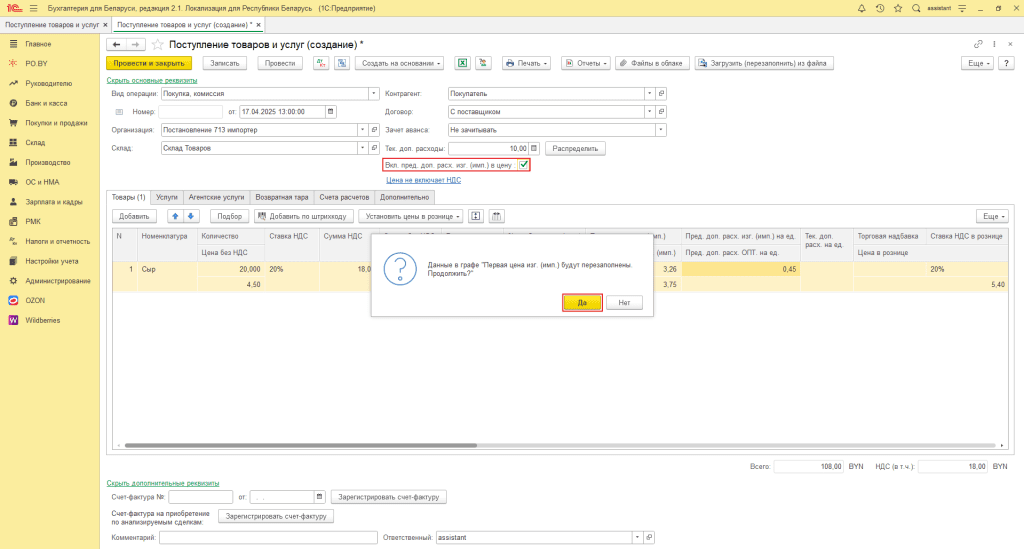1024x549 pixels.
Task: Toggle Вкл. пред. доп. расх. в цену checkbox
Action: (524, 165)
